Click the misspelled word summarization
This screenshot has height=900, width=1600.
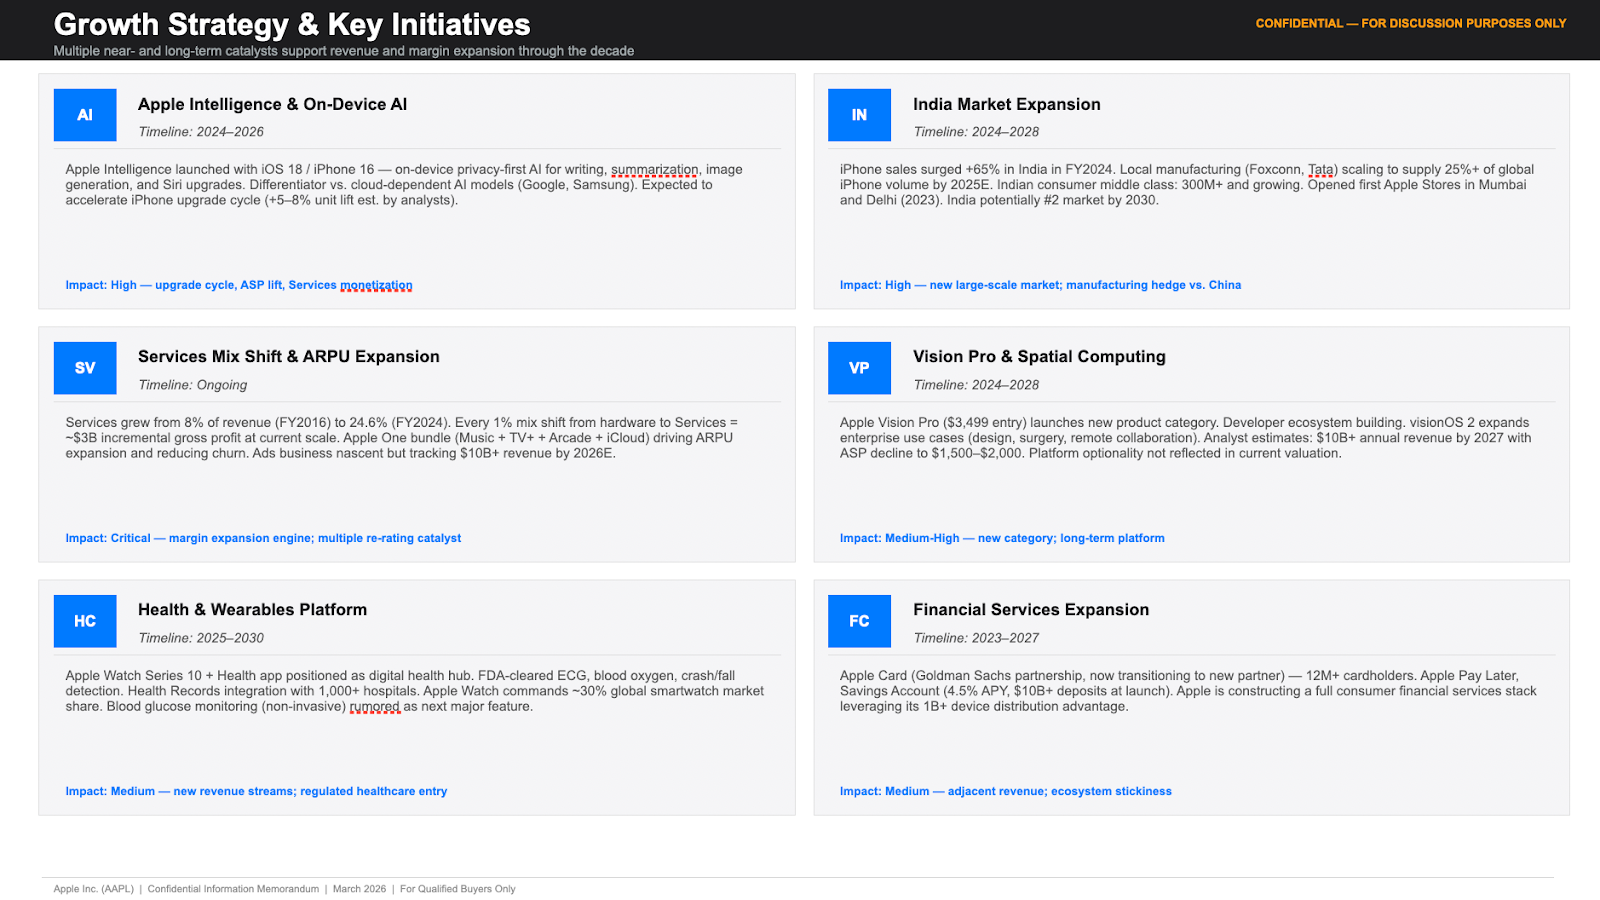655,170
